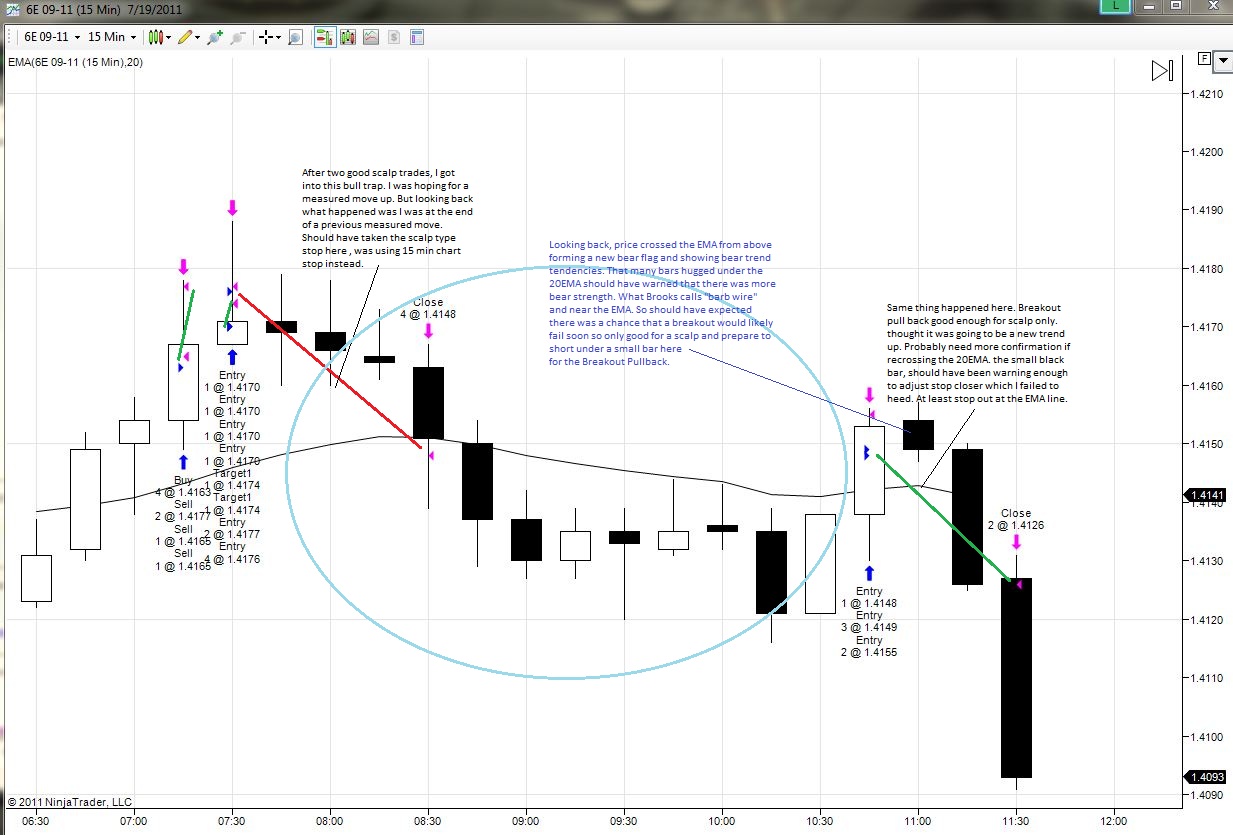1233x835 pixels.
Task: Select the red losing trade line
Action: pos(329,369)
